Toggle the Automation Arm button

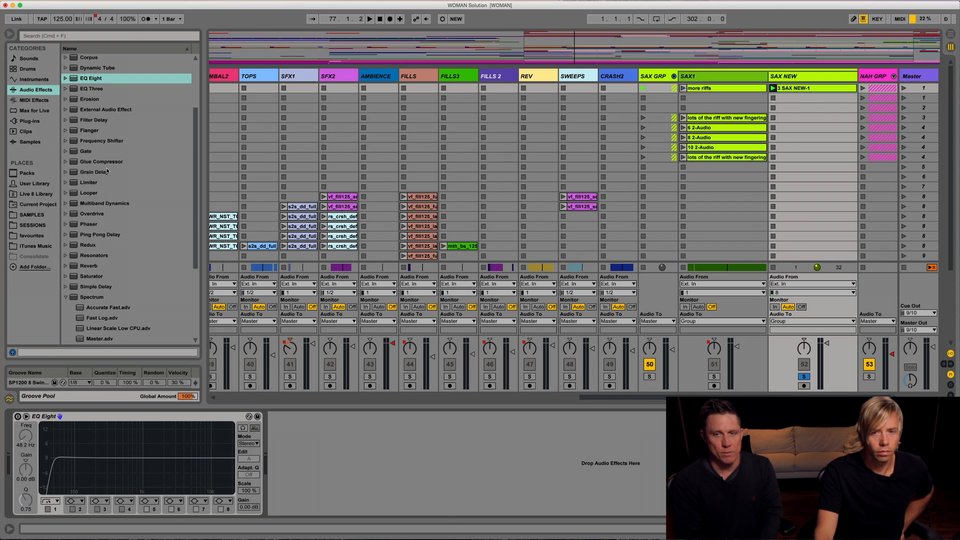pyautogui.click(x=416, y=19)
